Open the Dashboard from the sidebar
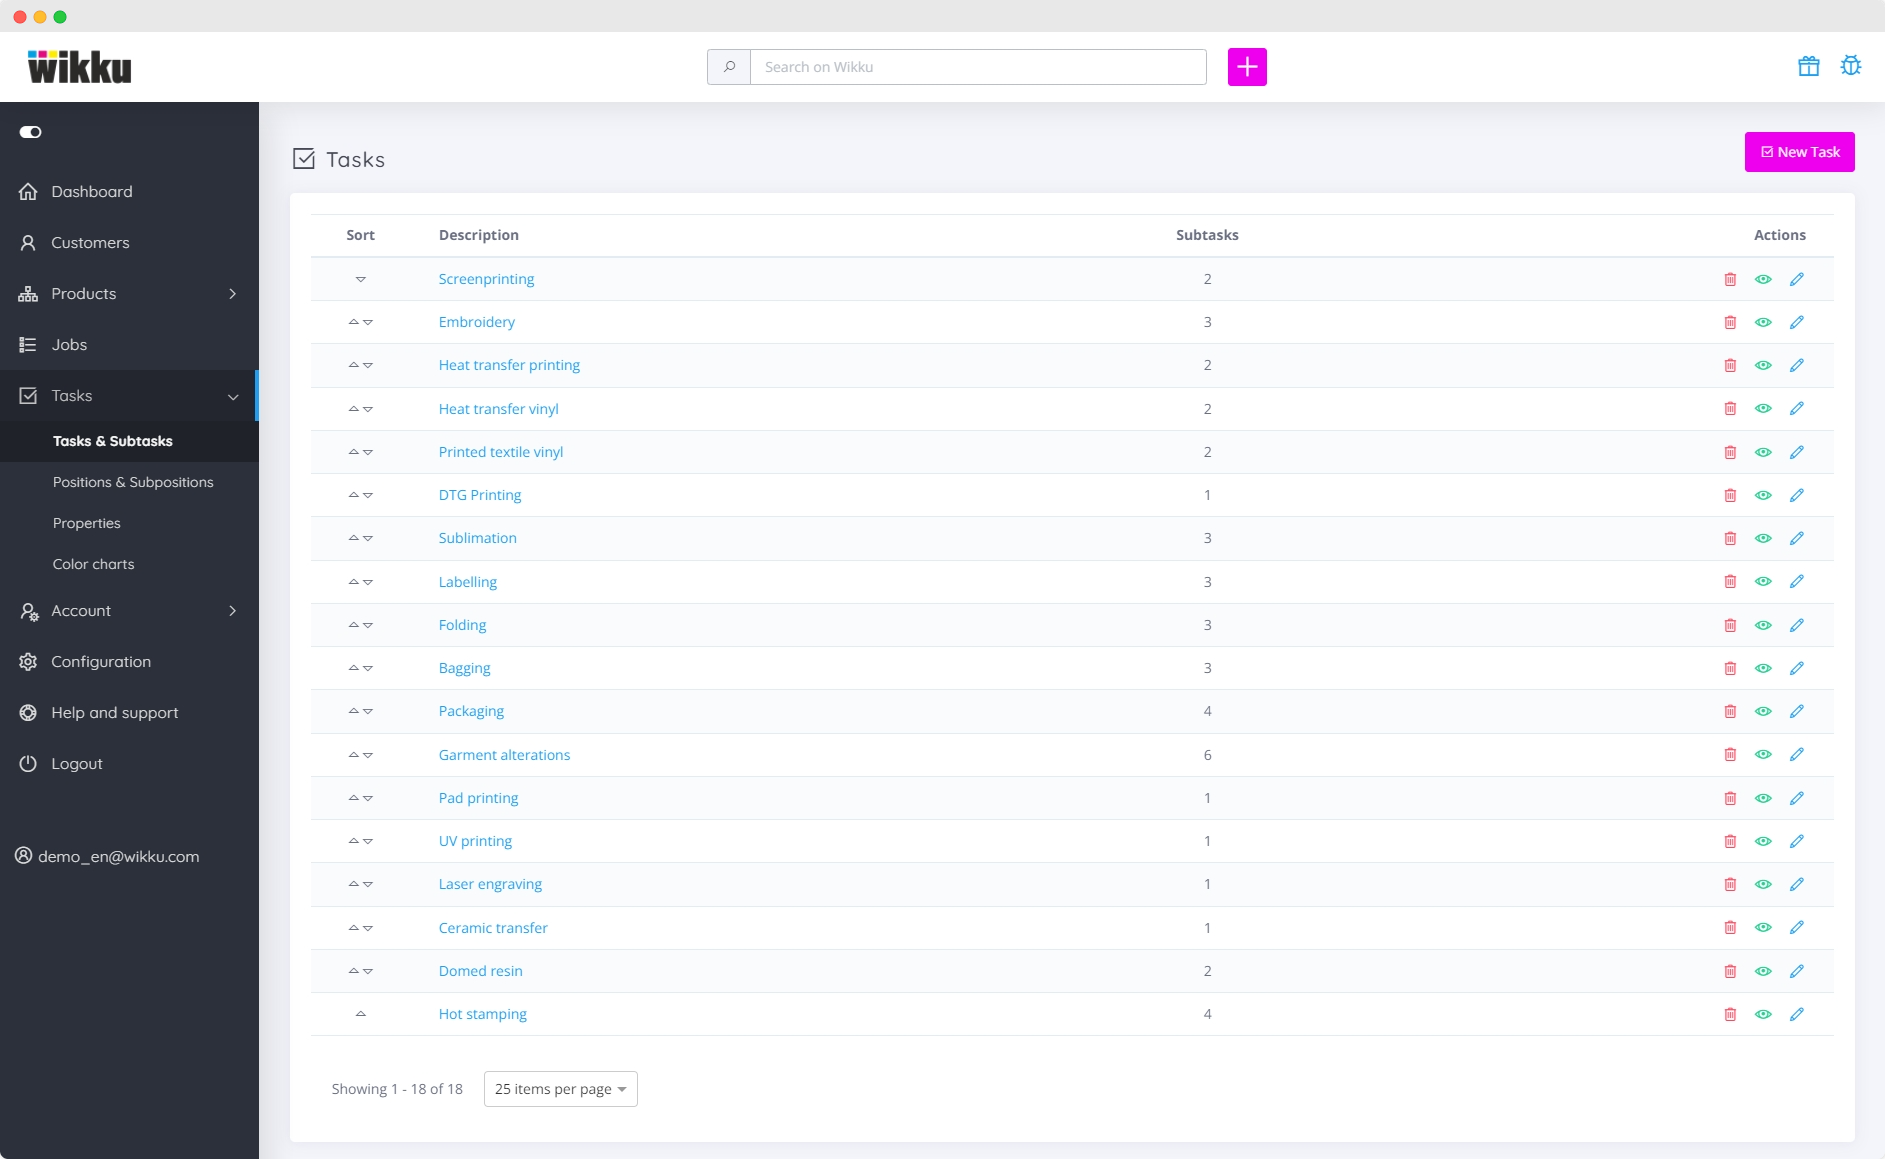1885x1159 pixels. pos(91,191)
